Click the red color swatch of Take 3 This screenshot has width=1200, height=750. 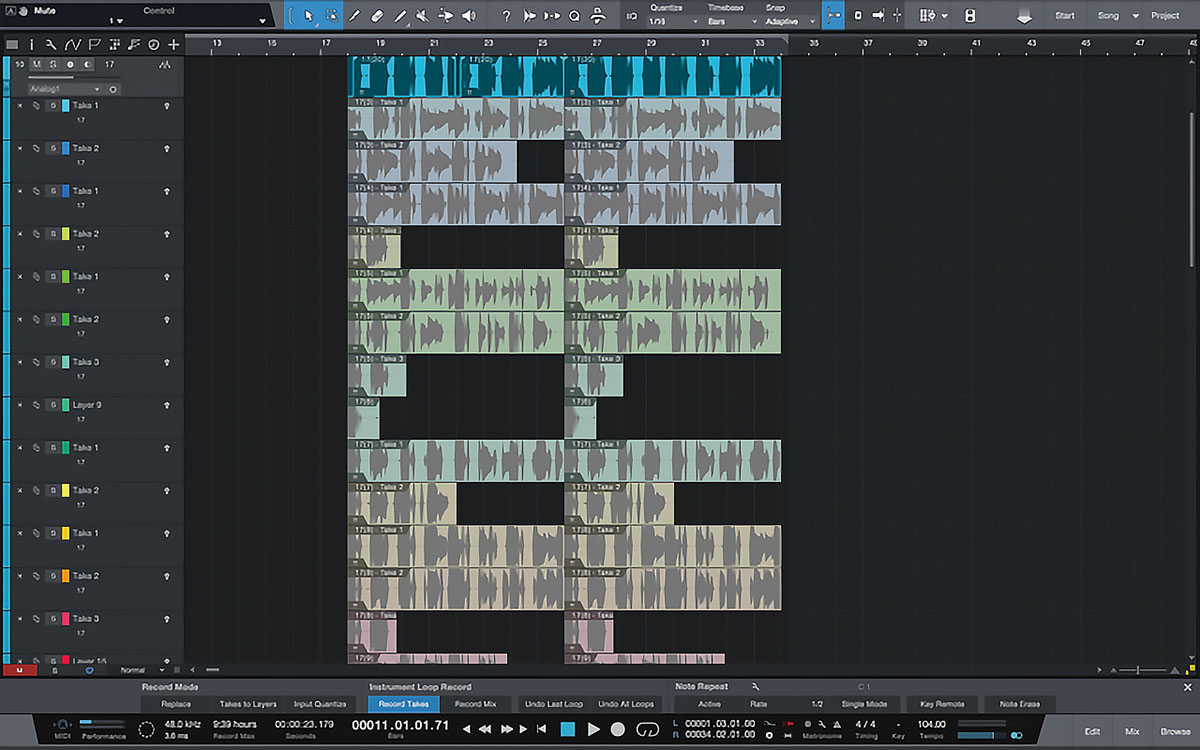click(65, 619)
